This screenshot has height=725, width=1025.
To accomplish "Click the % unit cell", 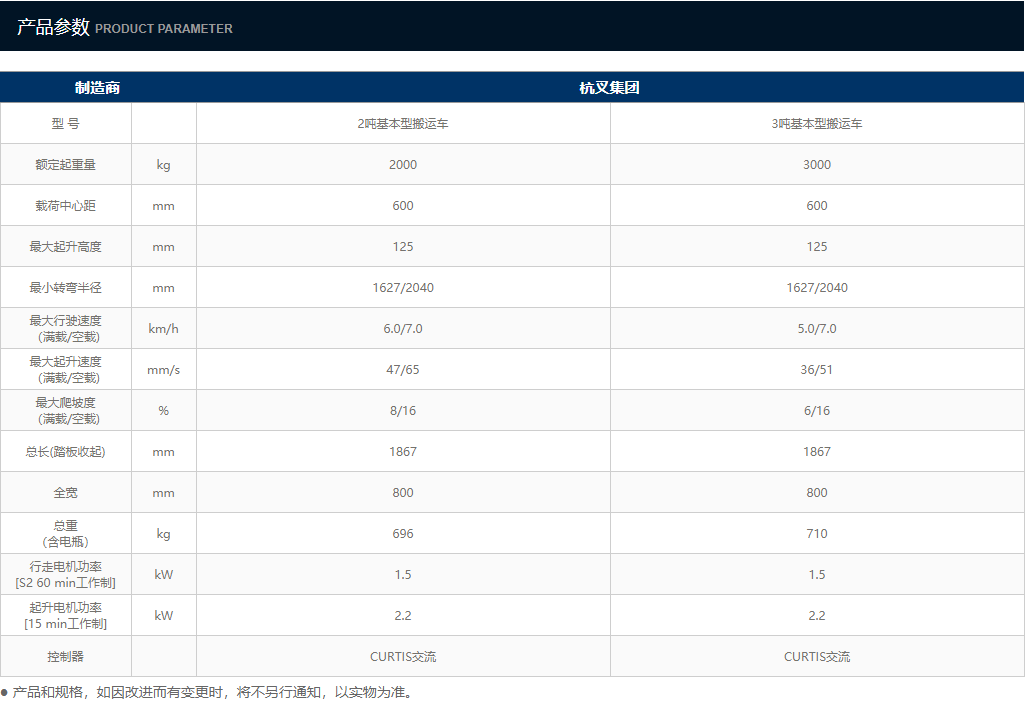I will click(x=163, y=411).
